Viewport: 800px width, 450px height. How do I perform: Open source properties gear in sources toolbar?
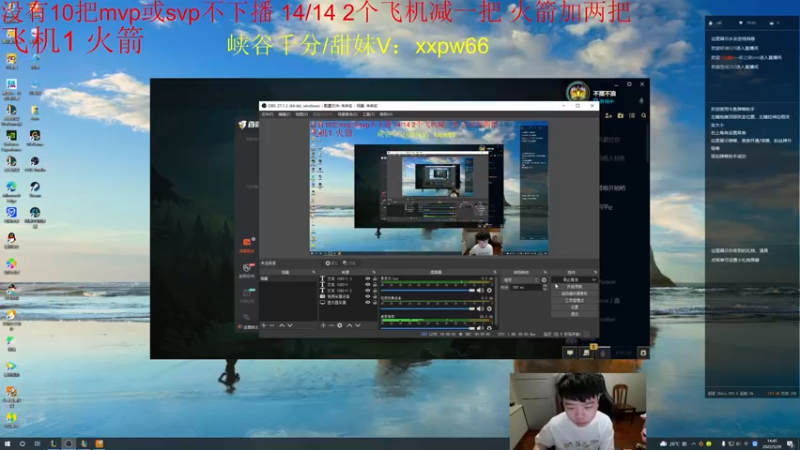[x=340, y=326]
